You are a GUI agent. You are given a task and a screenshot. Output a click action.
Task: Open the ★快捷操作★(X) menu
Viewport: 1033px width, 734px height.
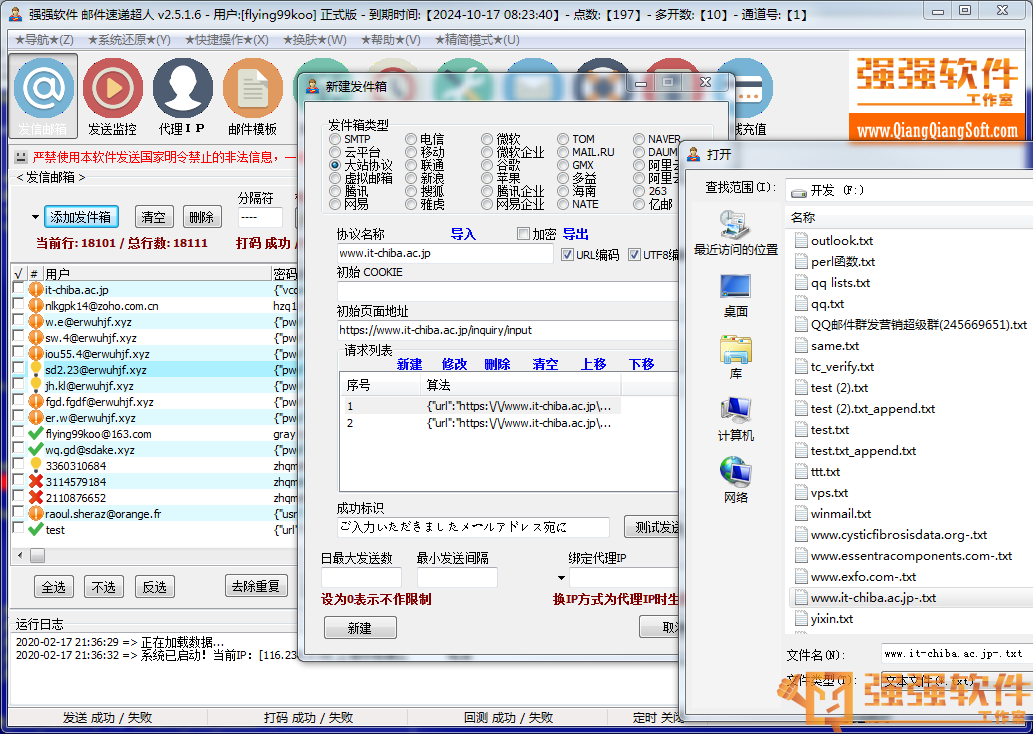coord(227,40)
